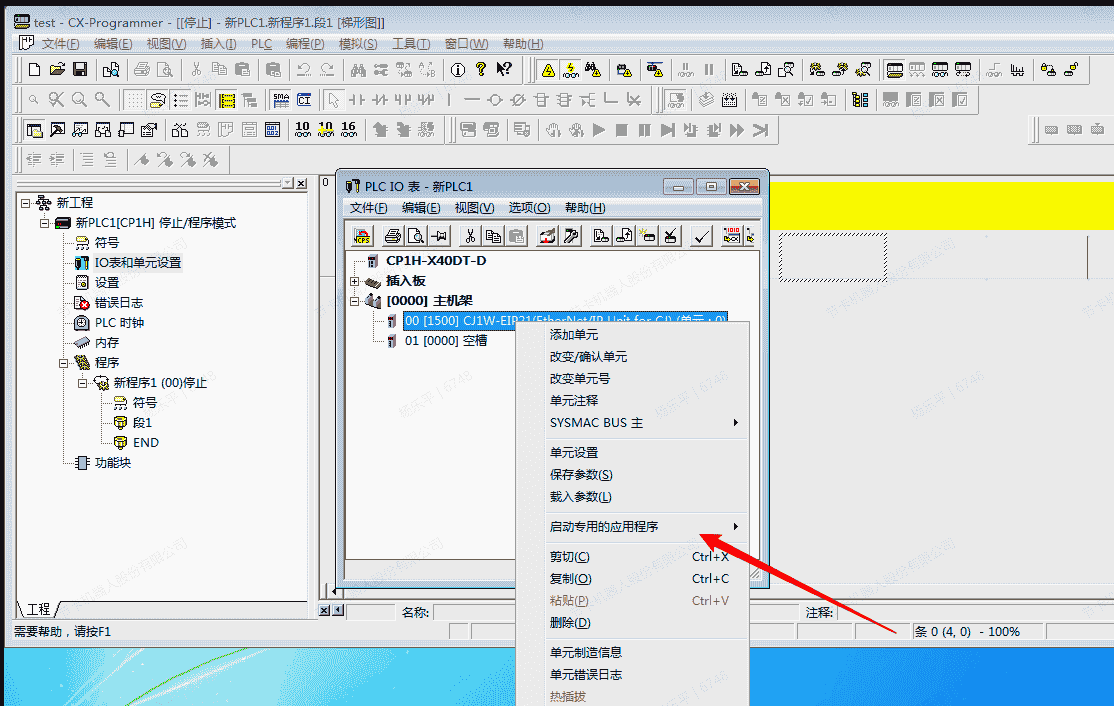The height and width of the screenshot is (706, 1114).
Task: Click the binoculars Find icon
Action: click(357, 69)
